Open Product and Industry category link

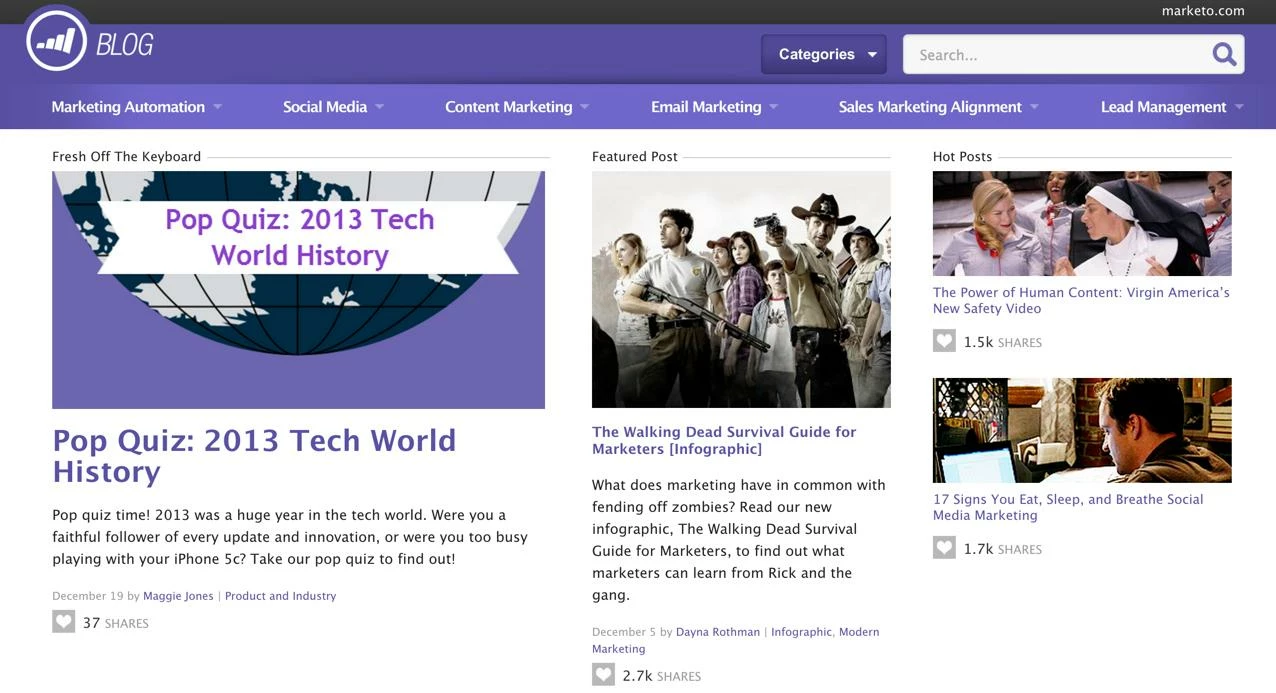point(280,596)
